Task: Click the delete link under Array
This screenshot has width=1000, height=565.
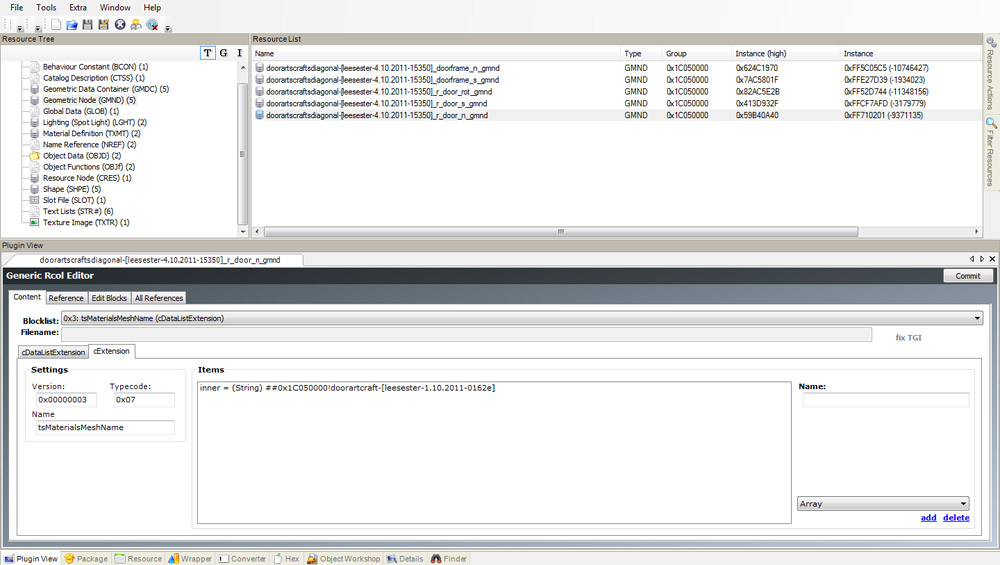Action: click(x=956, y=518)
